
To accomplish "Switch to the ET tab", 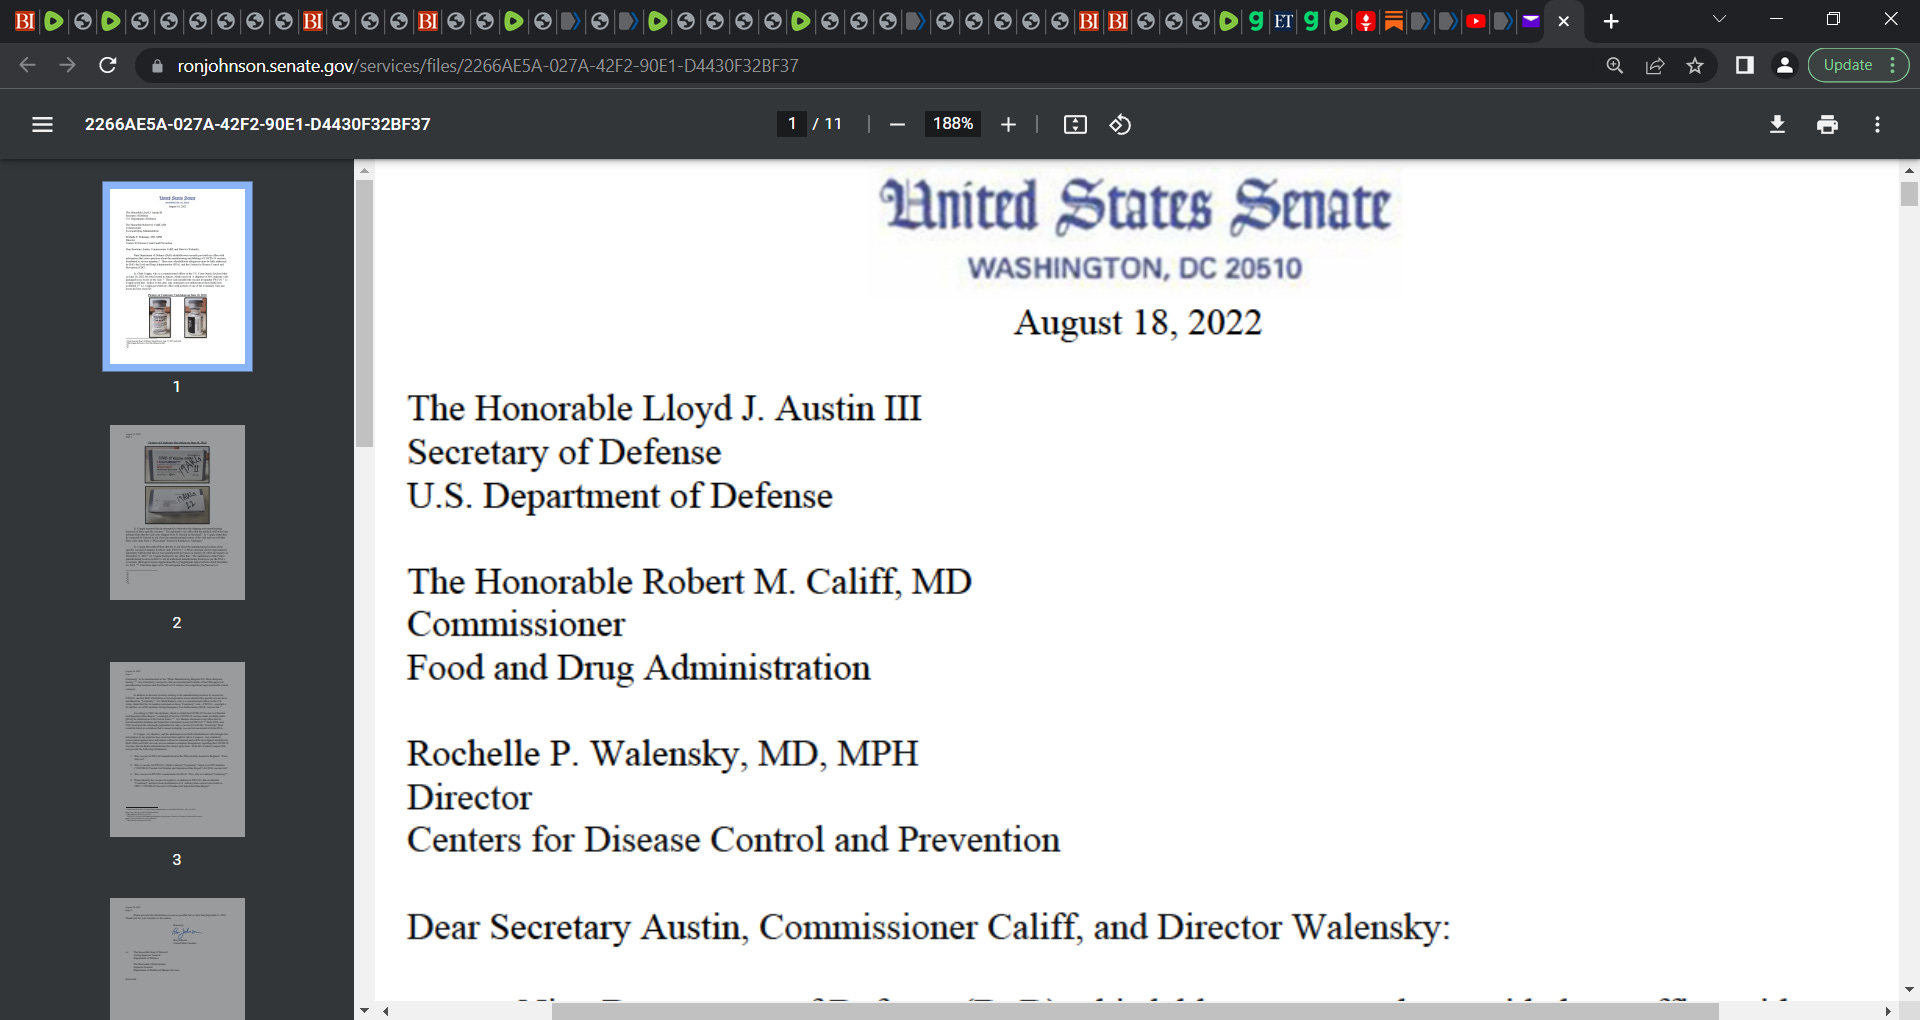I will point(1283,21).
